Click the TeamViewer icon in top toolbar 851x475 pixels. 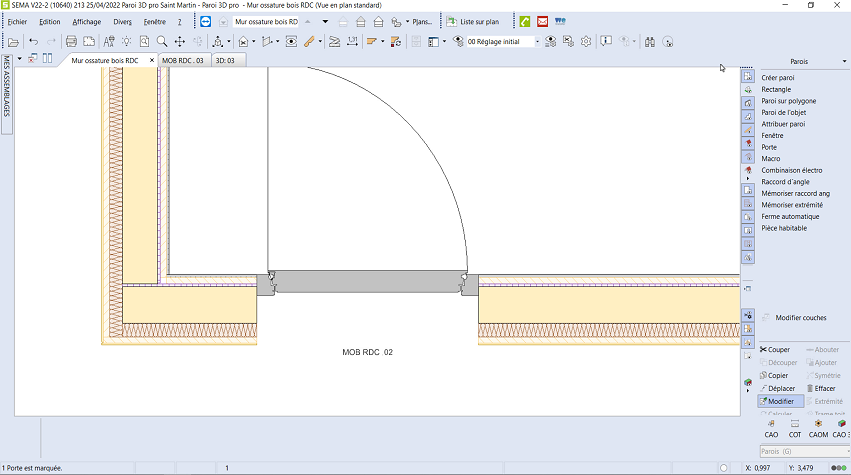(x=206, y=21)
